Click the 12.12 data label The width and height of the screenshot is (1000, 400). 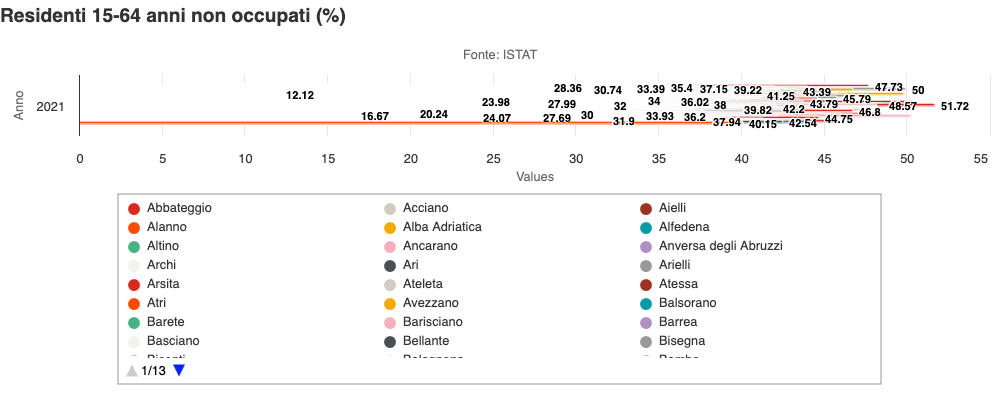(x=300, y=95)
